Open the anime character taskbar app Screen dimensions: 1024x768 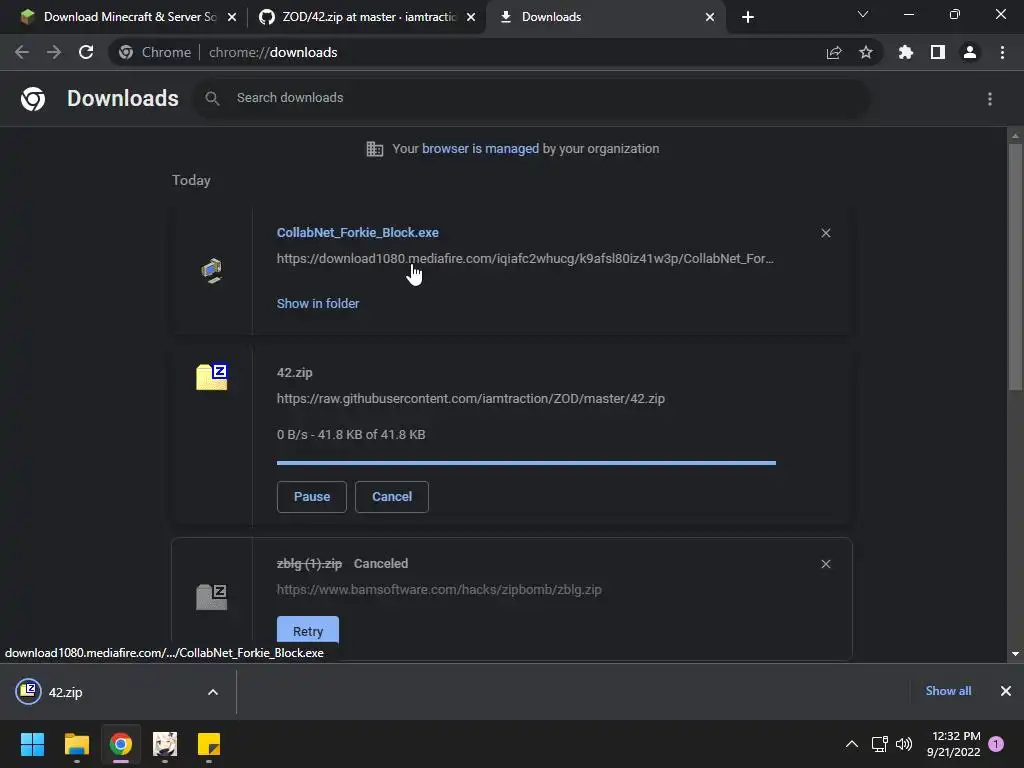tap(165, 744)
